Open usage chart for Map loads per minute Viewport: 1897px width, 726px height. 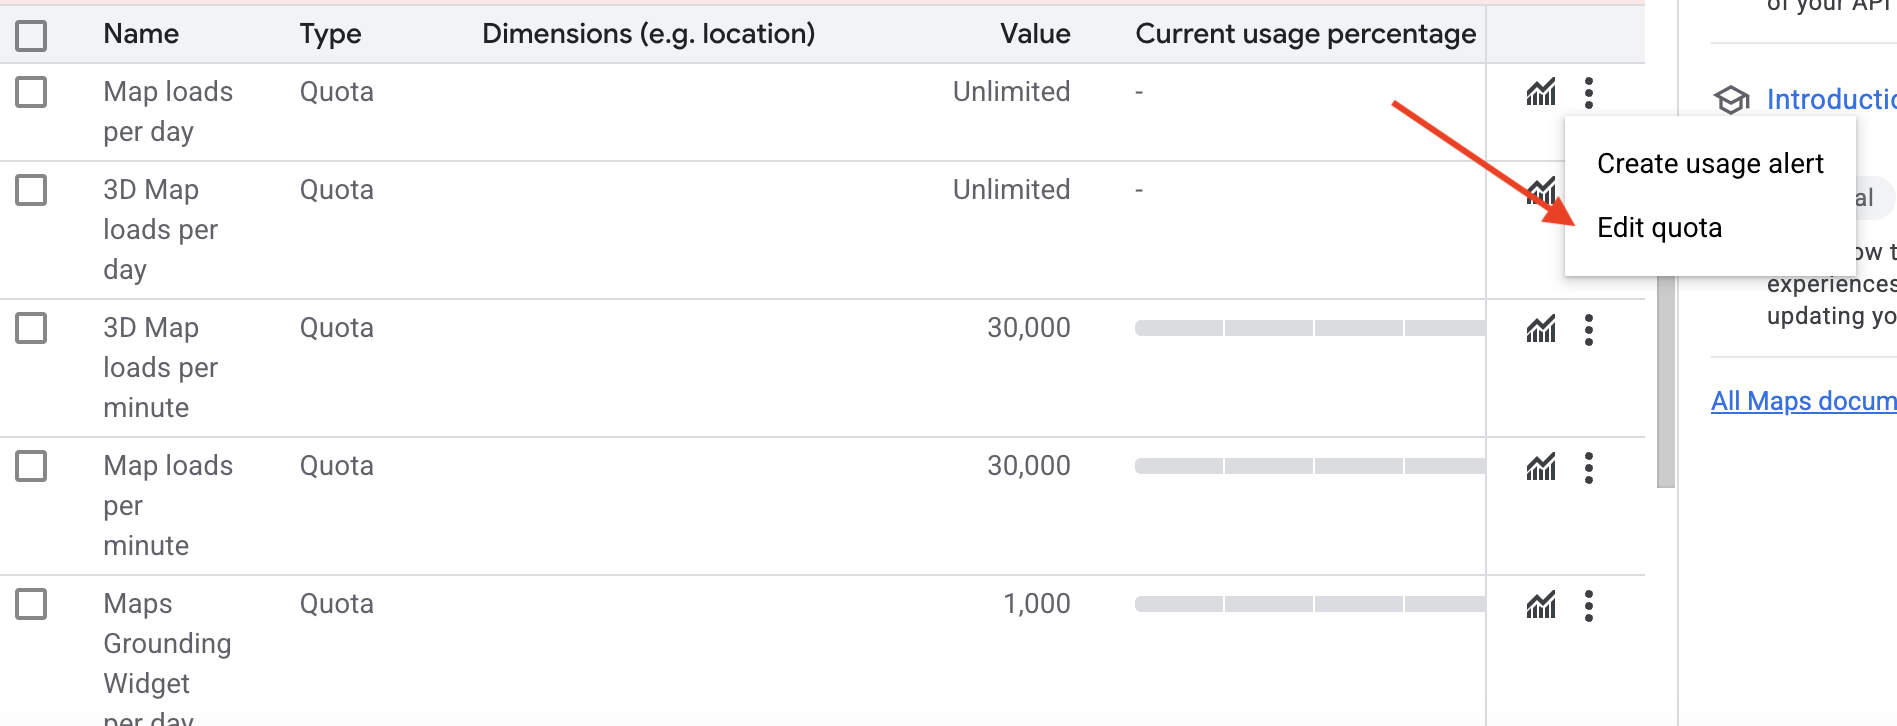(x=1541, y=467)
